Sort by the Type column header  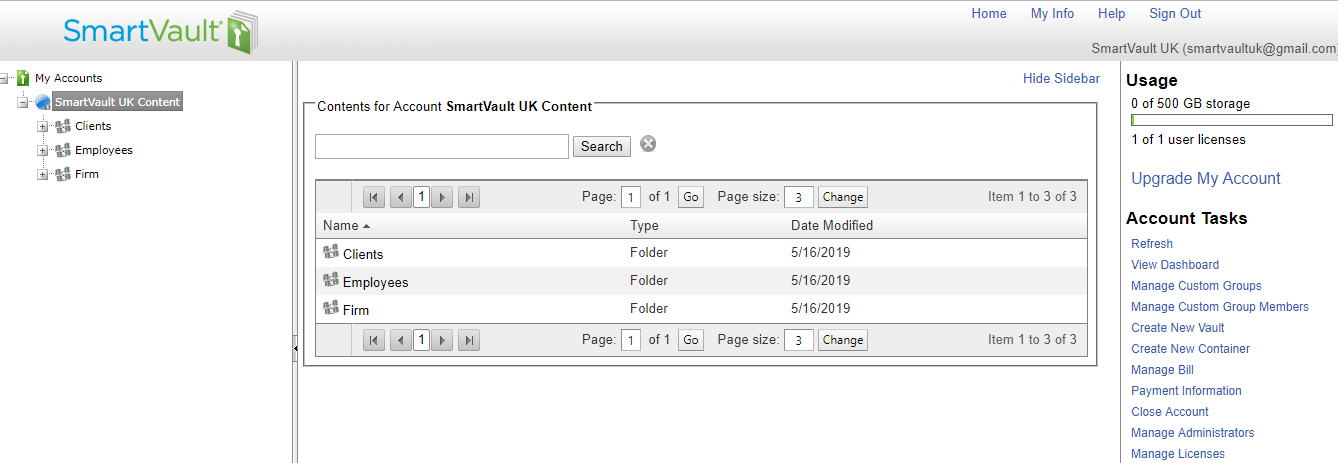point(644,226)
